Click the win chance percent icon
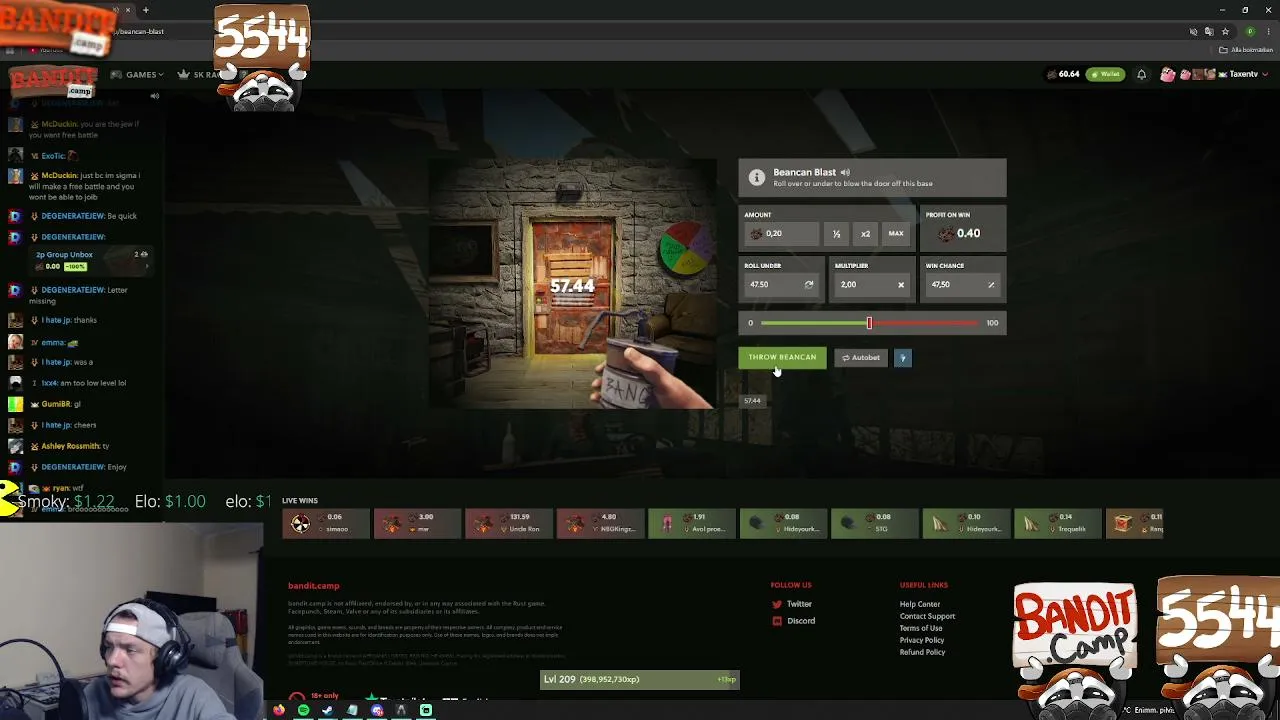 991,285
